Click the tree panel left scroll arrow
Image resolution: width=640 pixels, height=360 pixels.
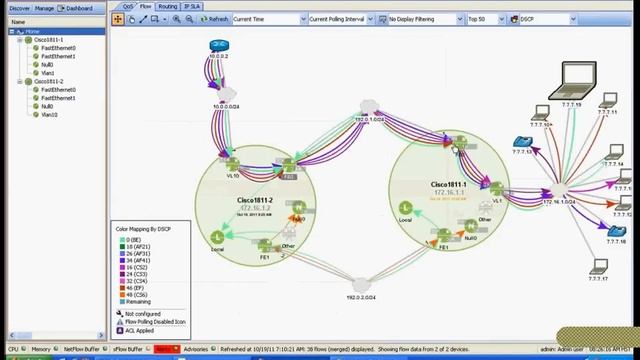point(12,336)
